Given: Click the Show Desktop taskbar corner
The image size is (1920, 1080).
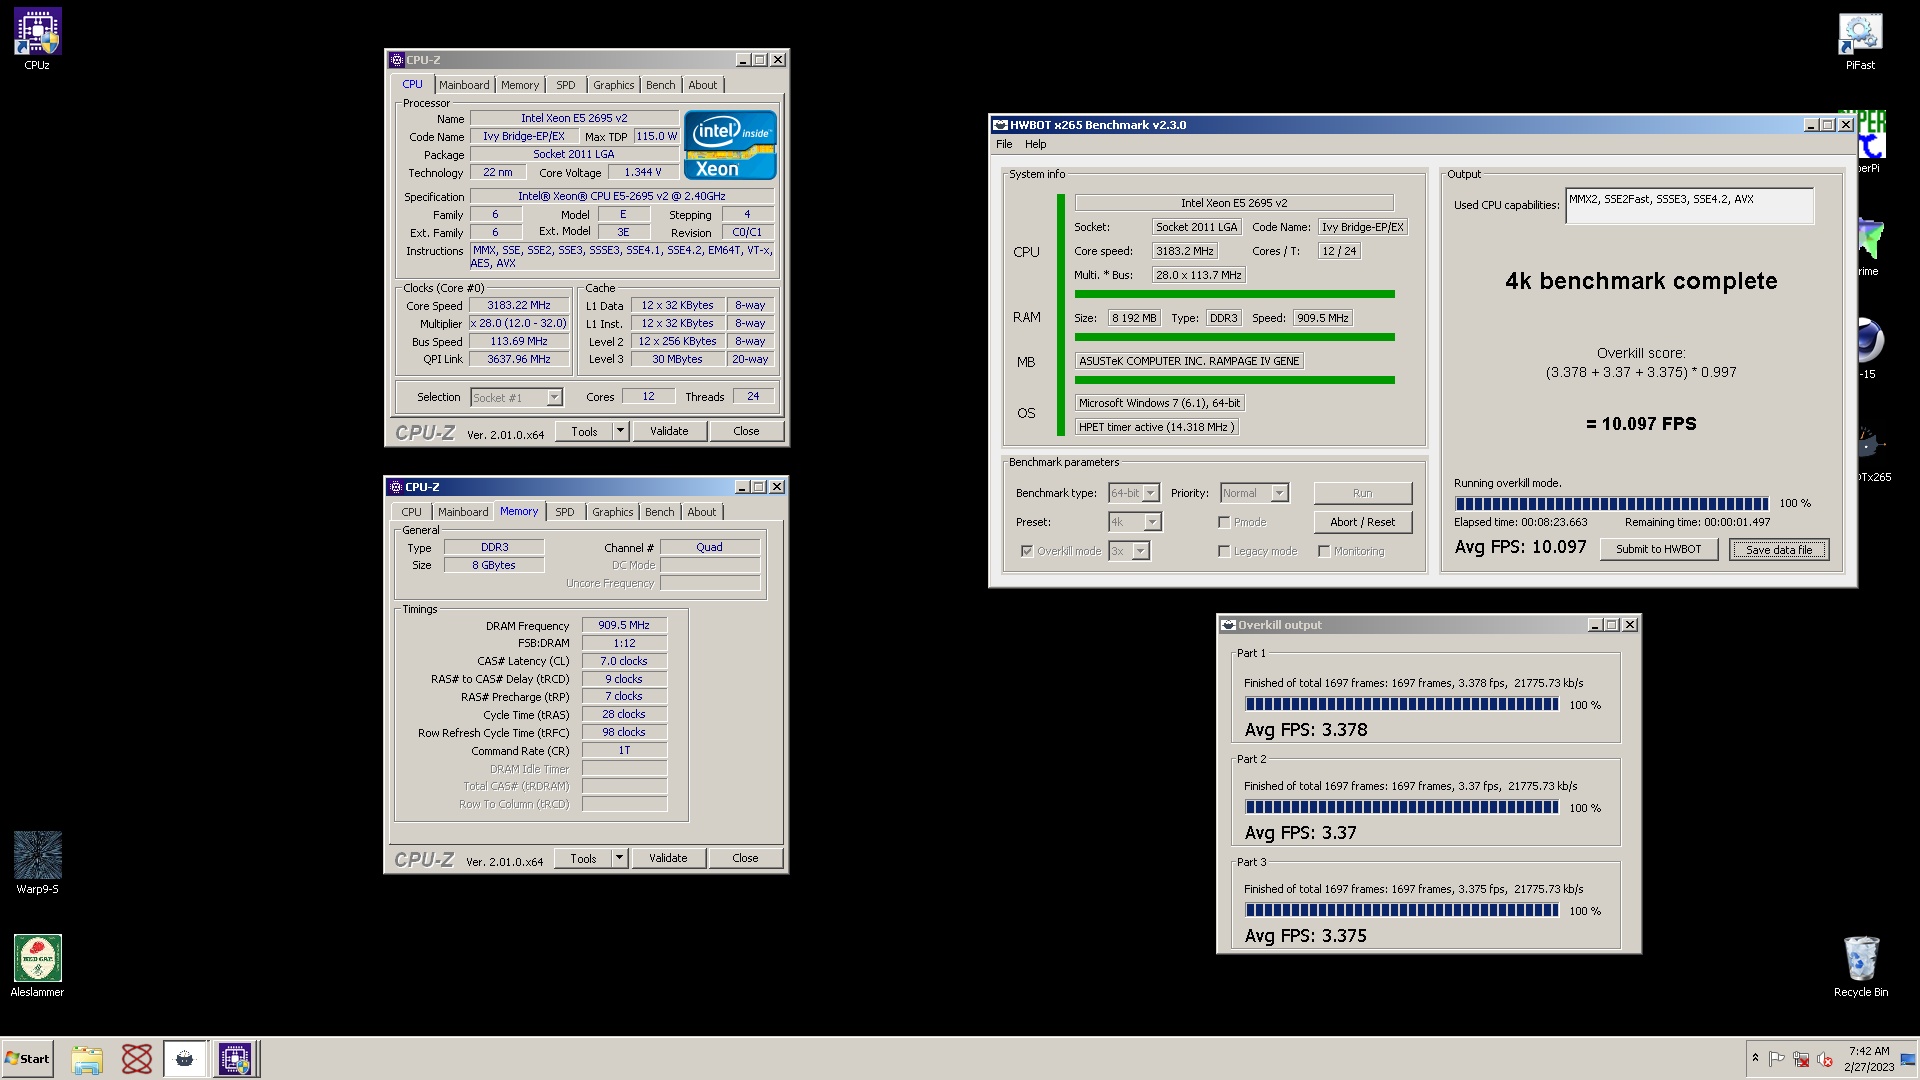Looking at the screenshot, I should [1909, 1059].
